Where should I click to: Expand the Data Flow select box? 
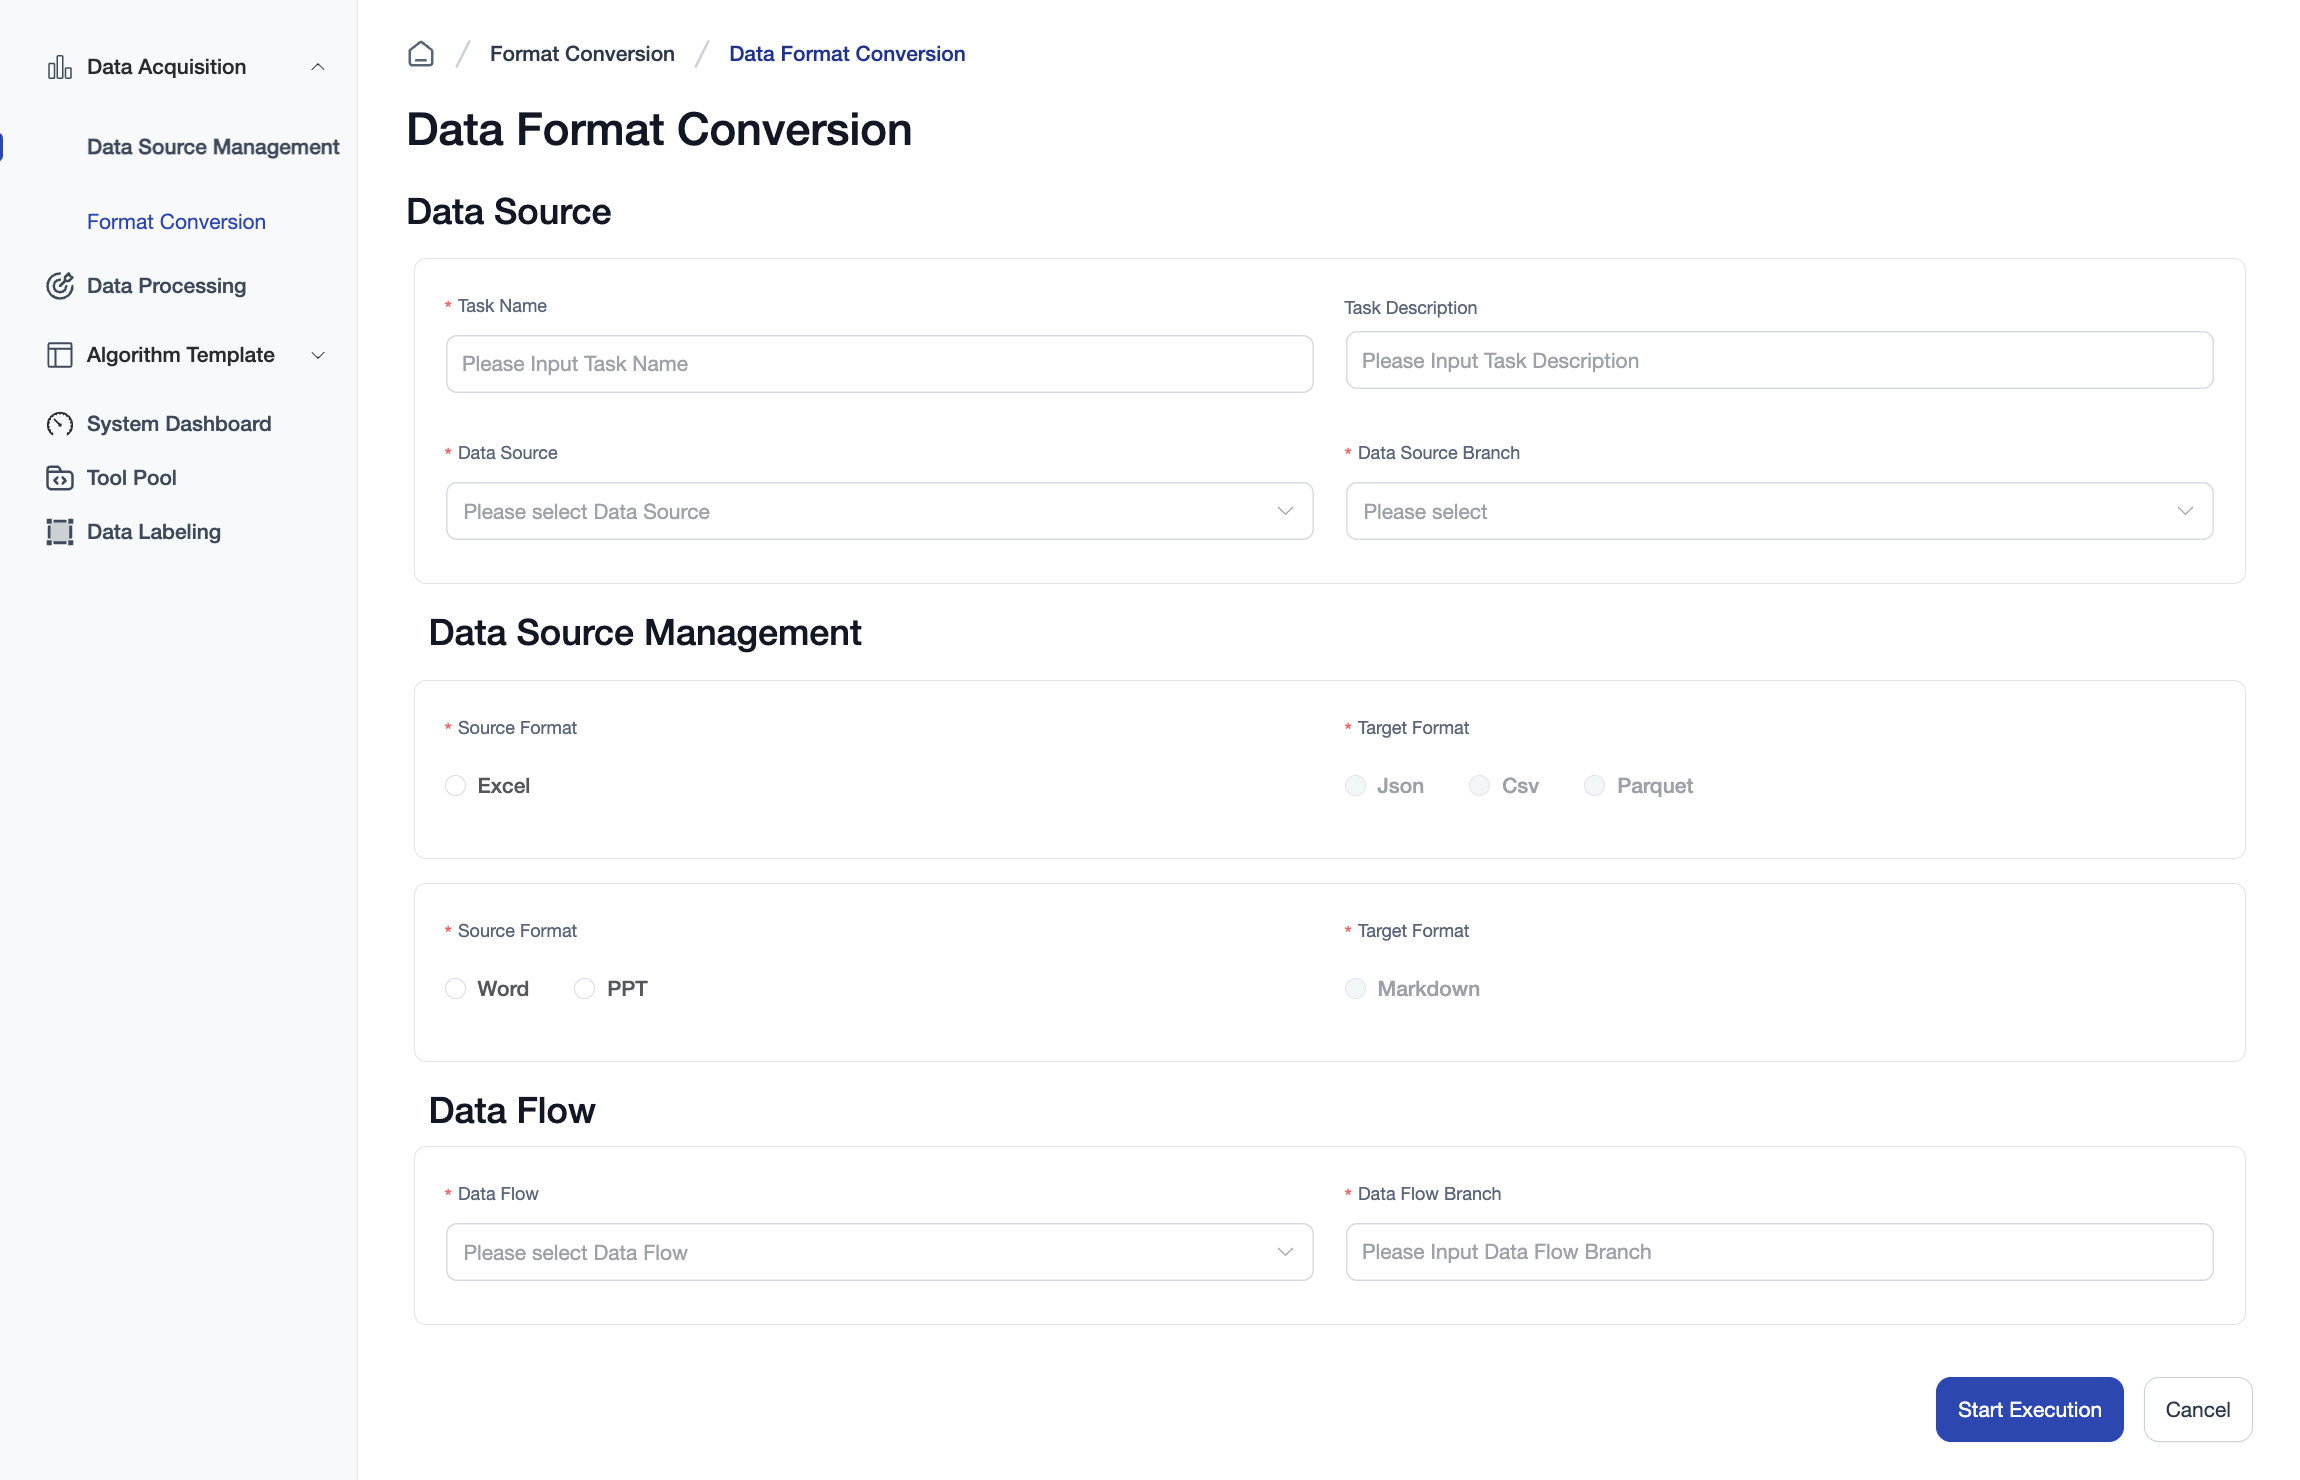tap(879, 1253)
